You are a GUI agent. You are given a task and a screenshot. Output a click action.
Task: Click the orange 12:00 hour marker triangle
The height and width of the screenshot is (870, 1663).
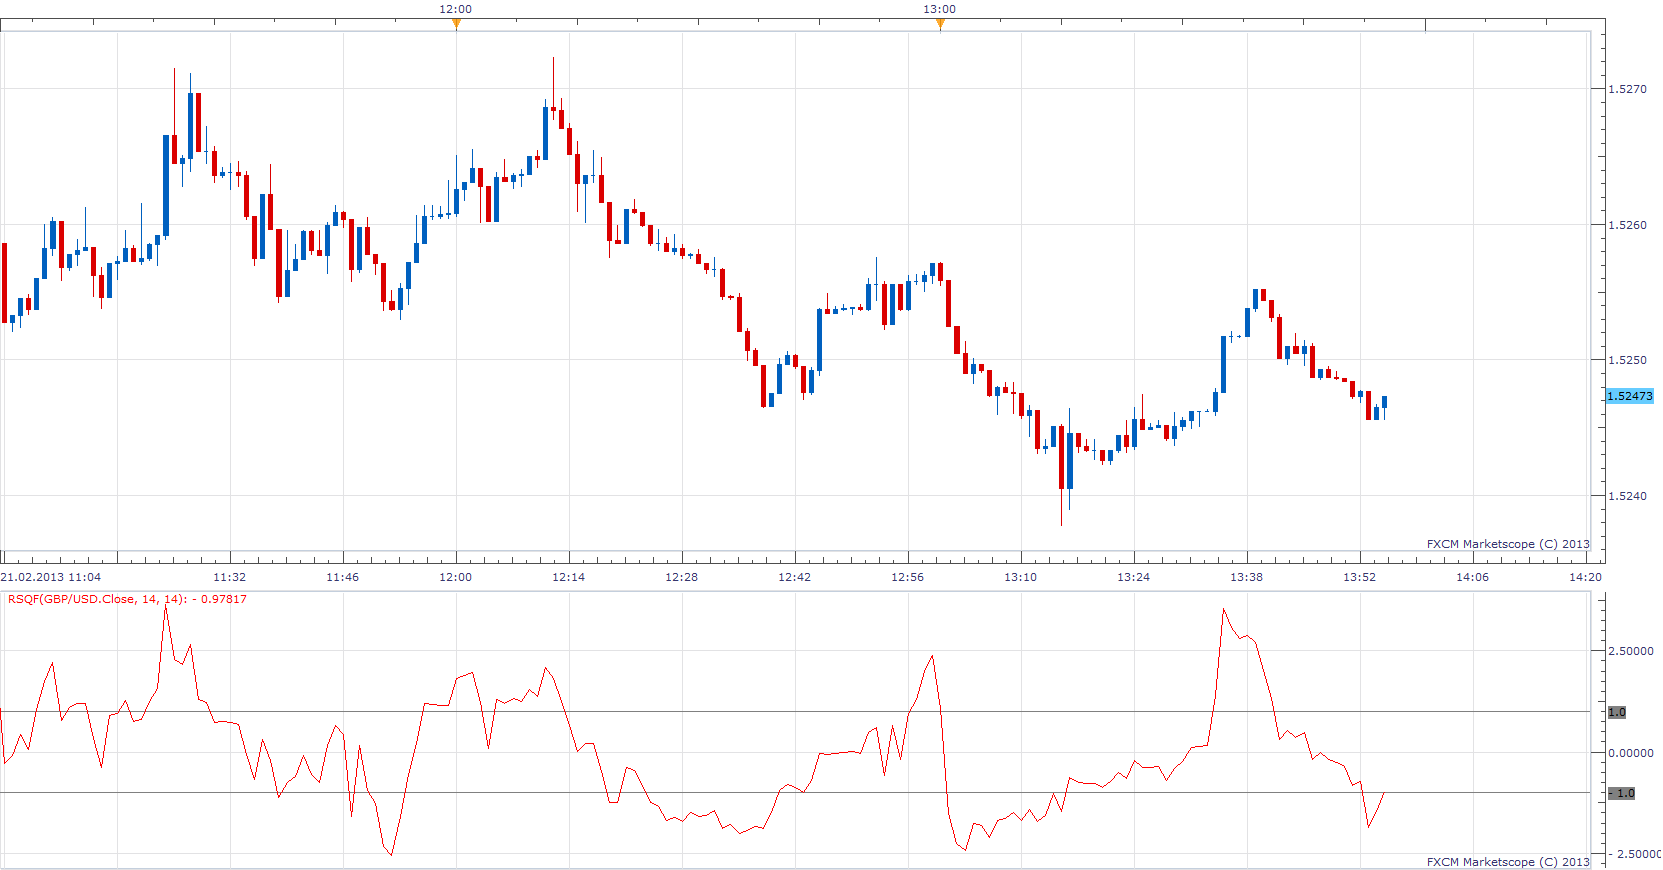(456, 25)
